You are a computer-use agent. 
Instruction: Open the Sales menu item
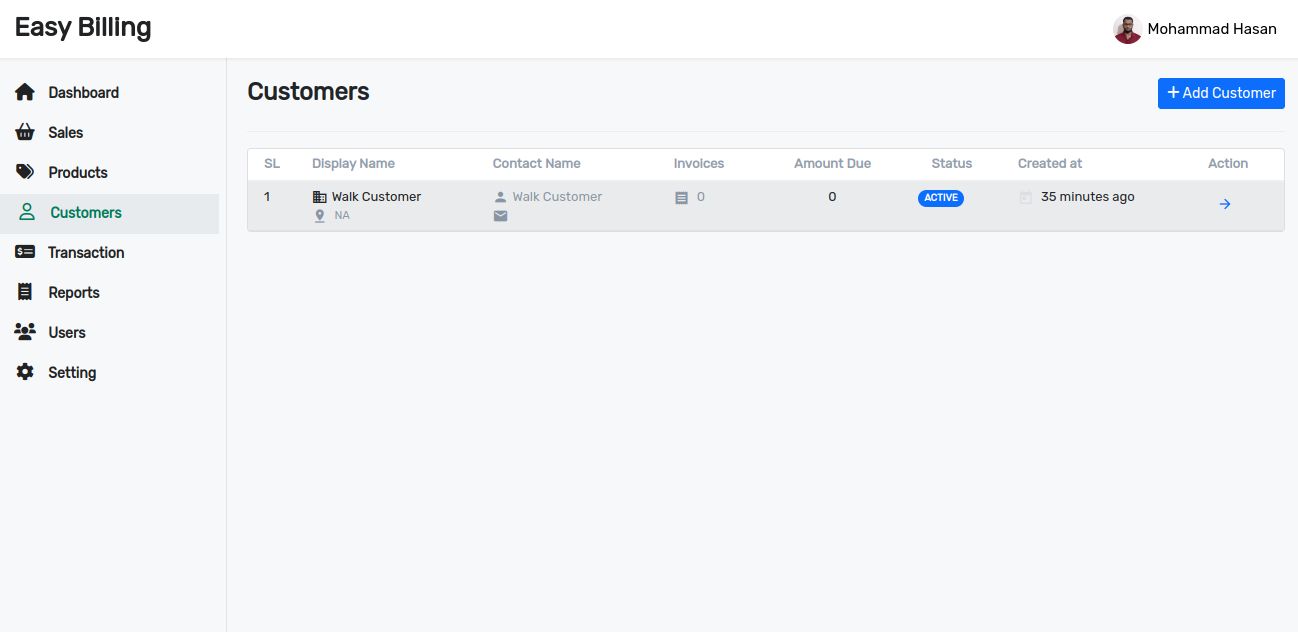coord(110,132)
